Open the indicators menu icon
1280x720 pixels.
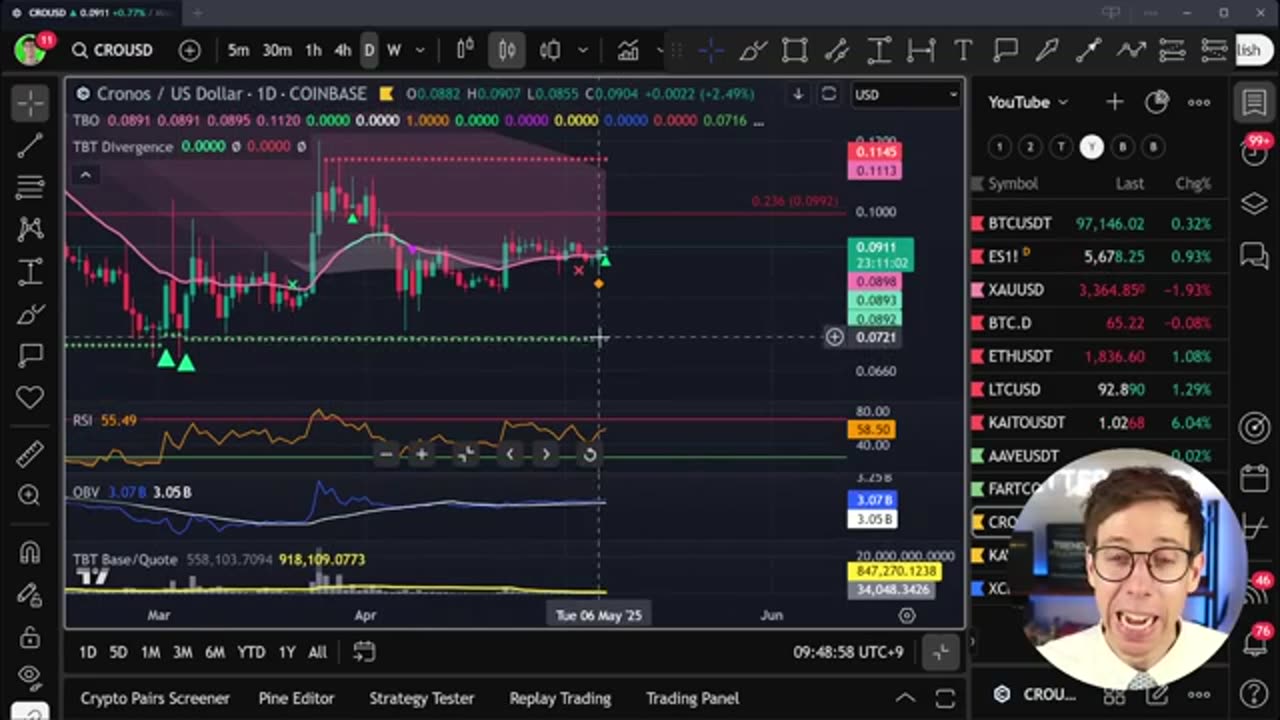tap(628, 50)
